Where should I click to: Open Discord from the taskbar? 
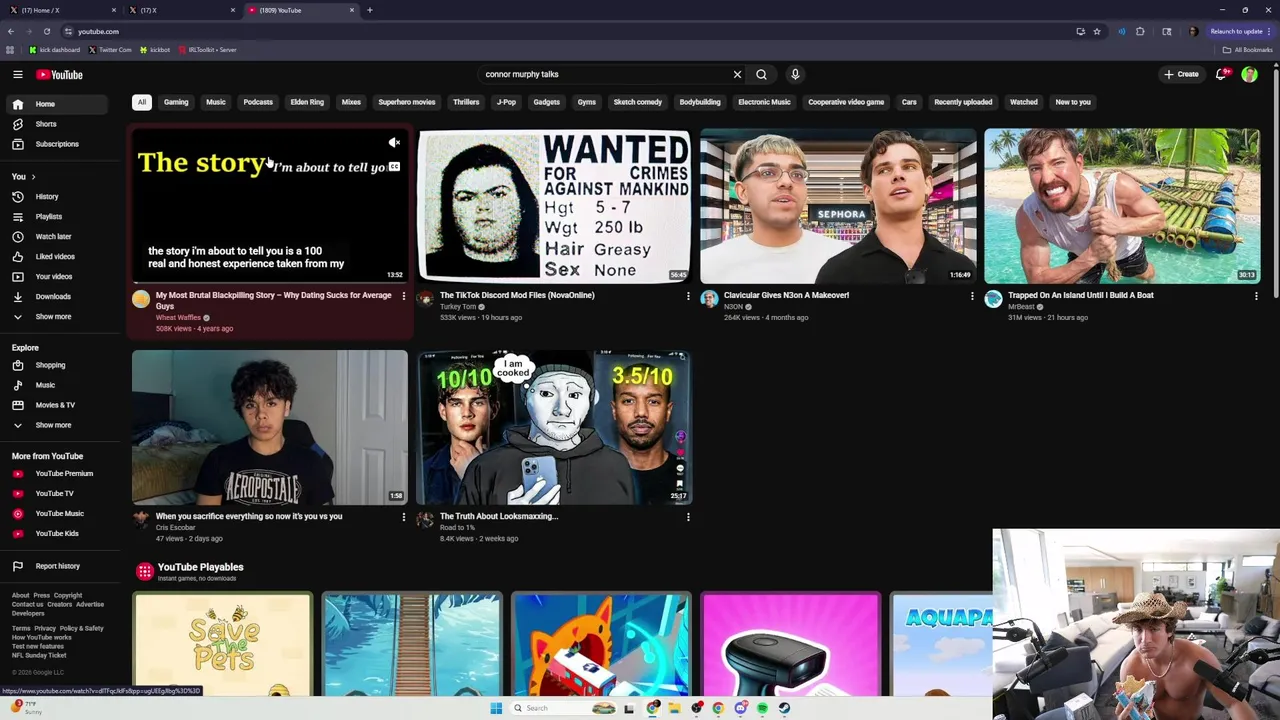coord(740,708)
